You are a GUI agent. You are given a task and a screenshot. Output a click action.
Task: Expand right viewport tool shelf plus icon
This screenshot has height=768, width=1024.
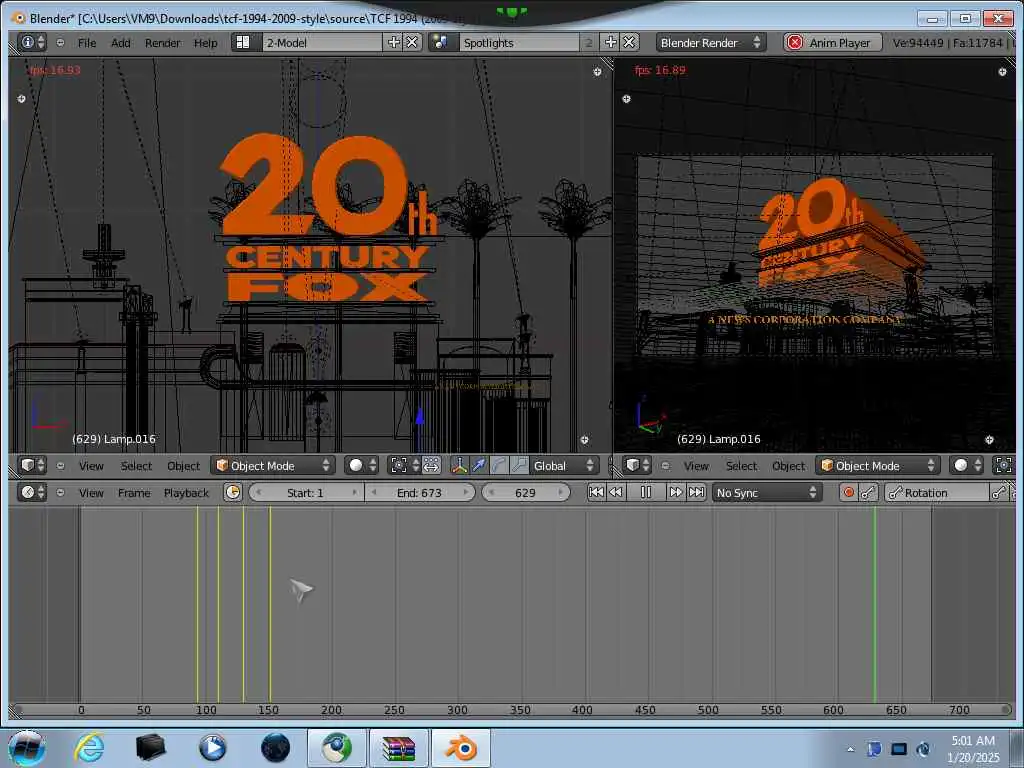[x=626, y=99]
